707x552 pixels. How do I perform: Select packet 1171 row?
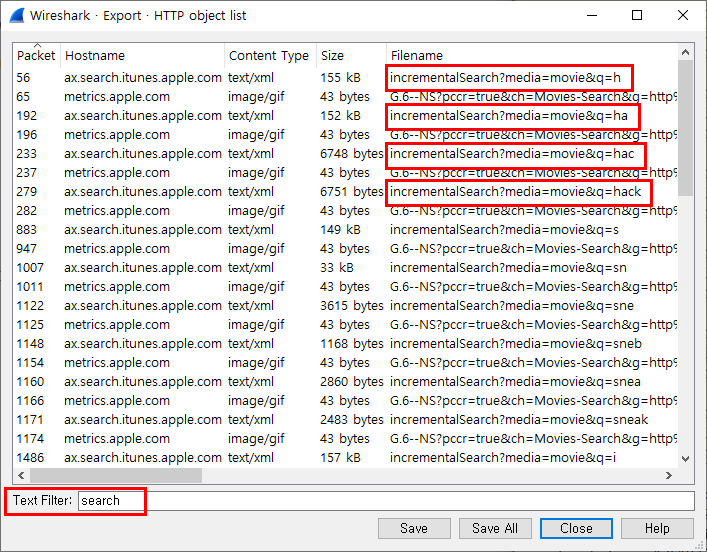pyautogui.click(x=345, y=419)
